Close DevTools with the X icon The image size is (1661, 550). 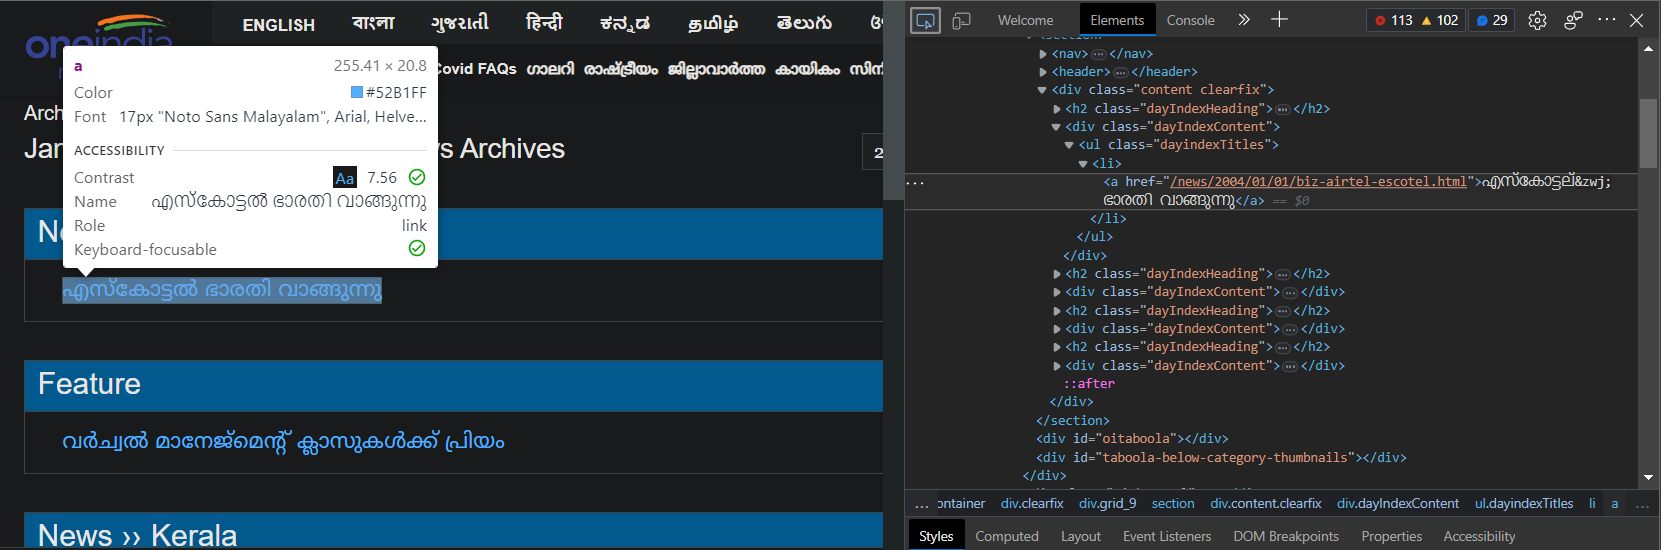point(1637,20)
